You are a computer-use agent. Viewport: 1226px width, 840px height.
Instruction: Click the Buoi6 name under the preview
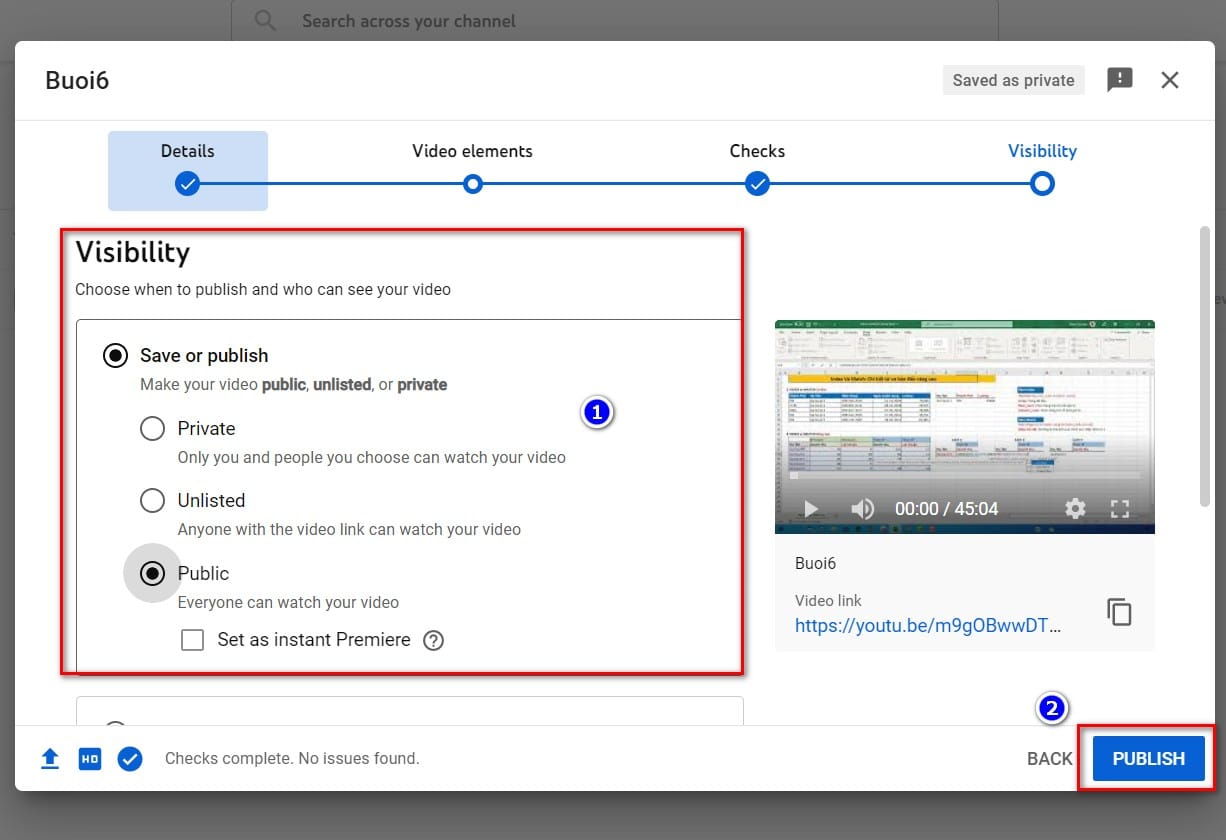pos(815,564)
